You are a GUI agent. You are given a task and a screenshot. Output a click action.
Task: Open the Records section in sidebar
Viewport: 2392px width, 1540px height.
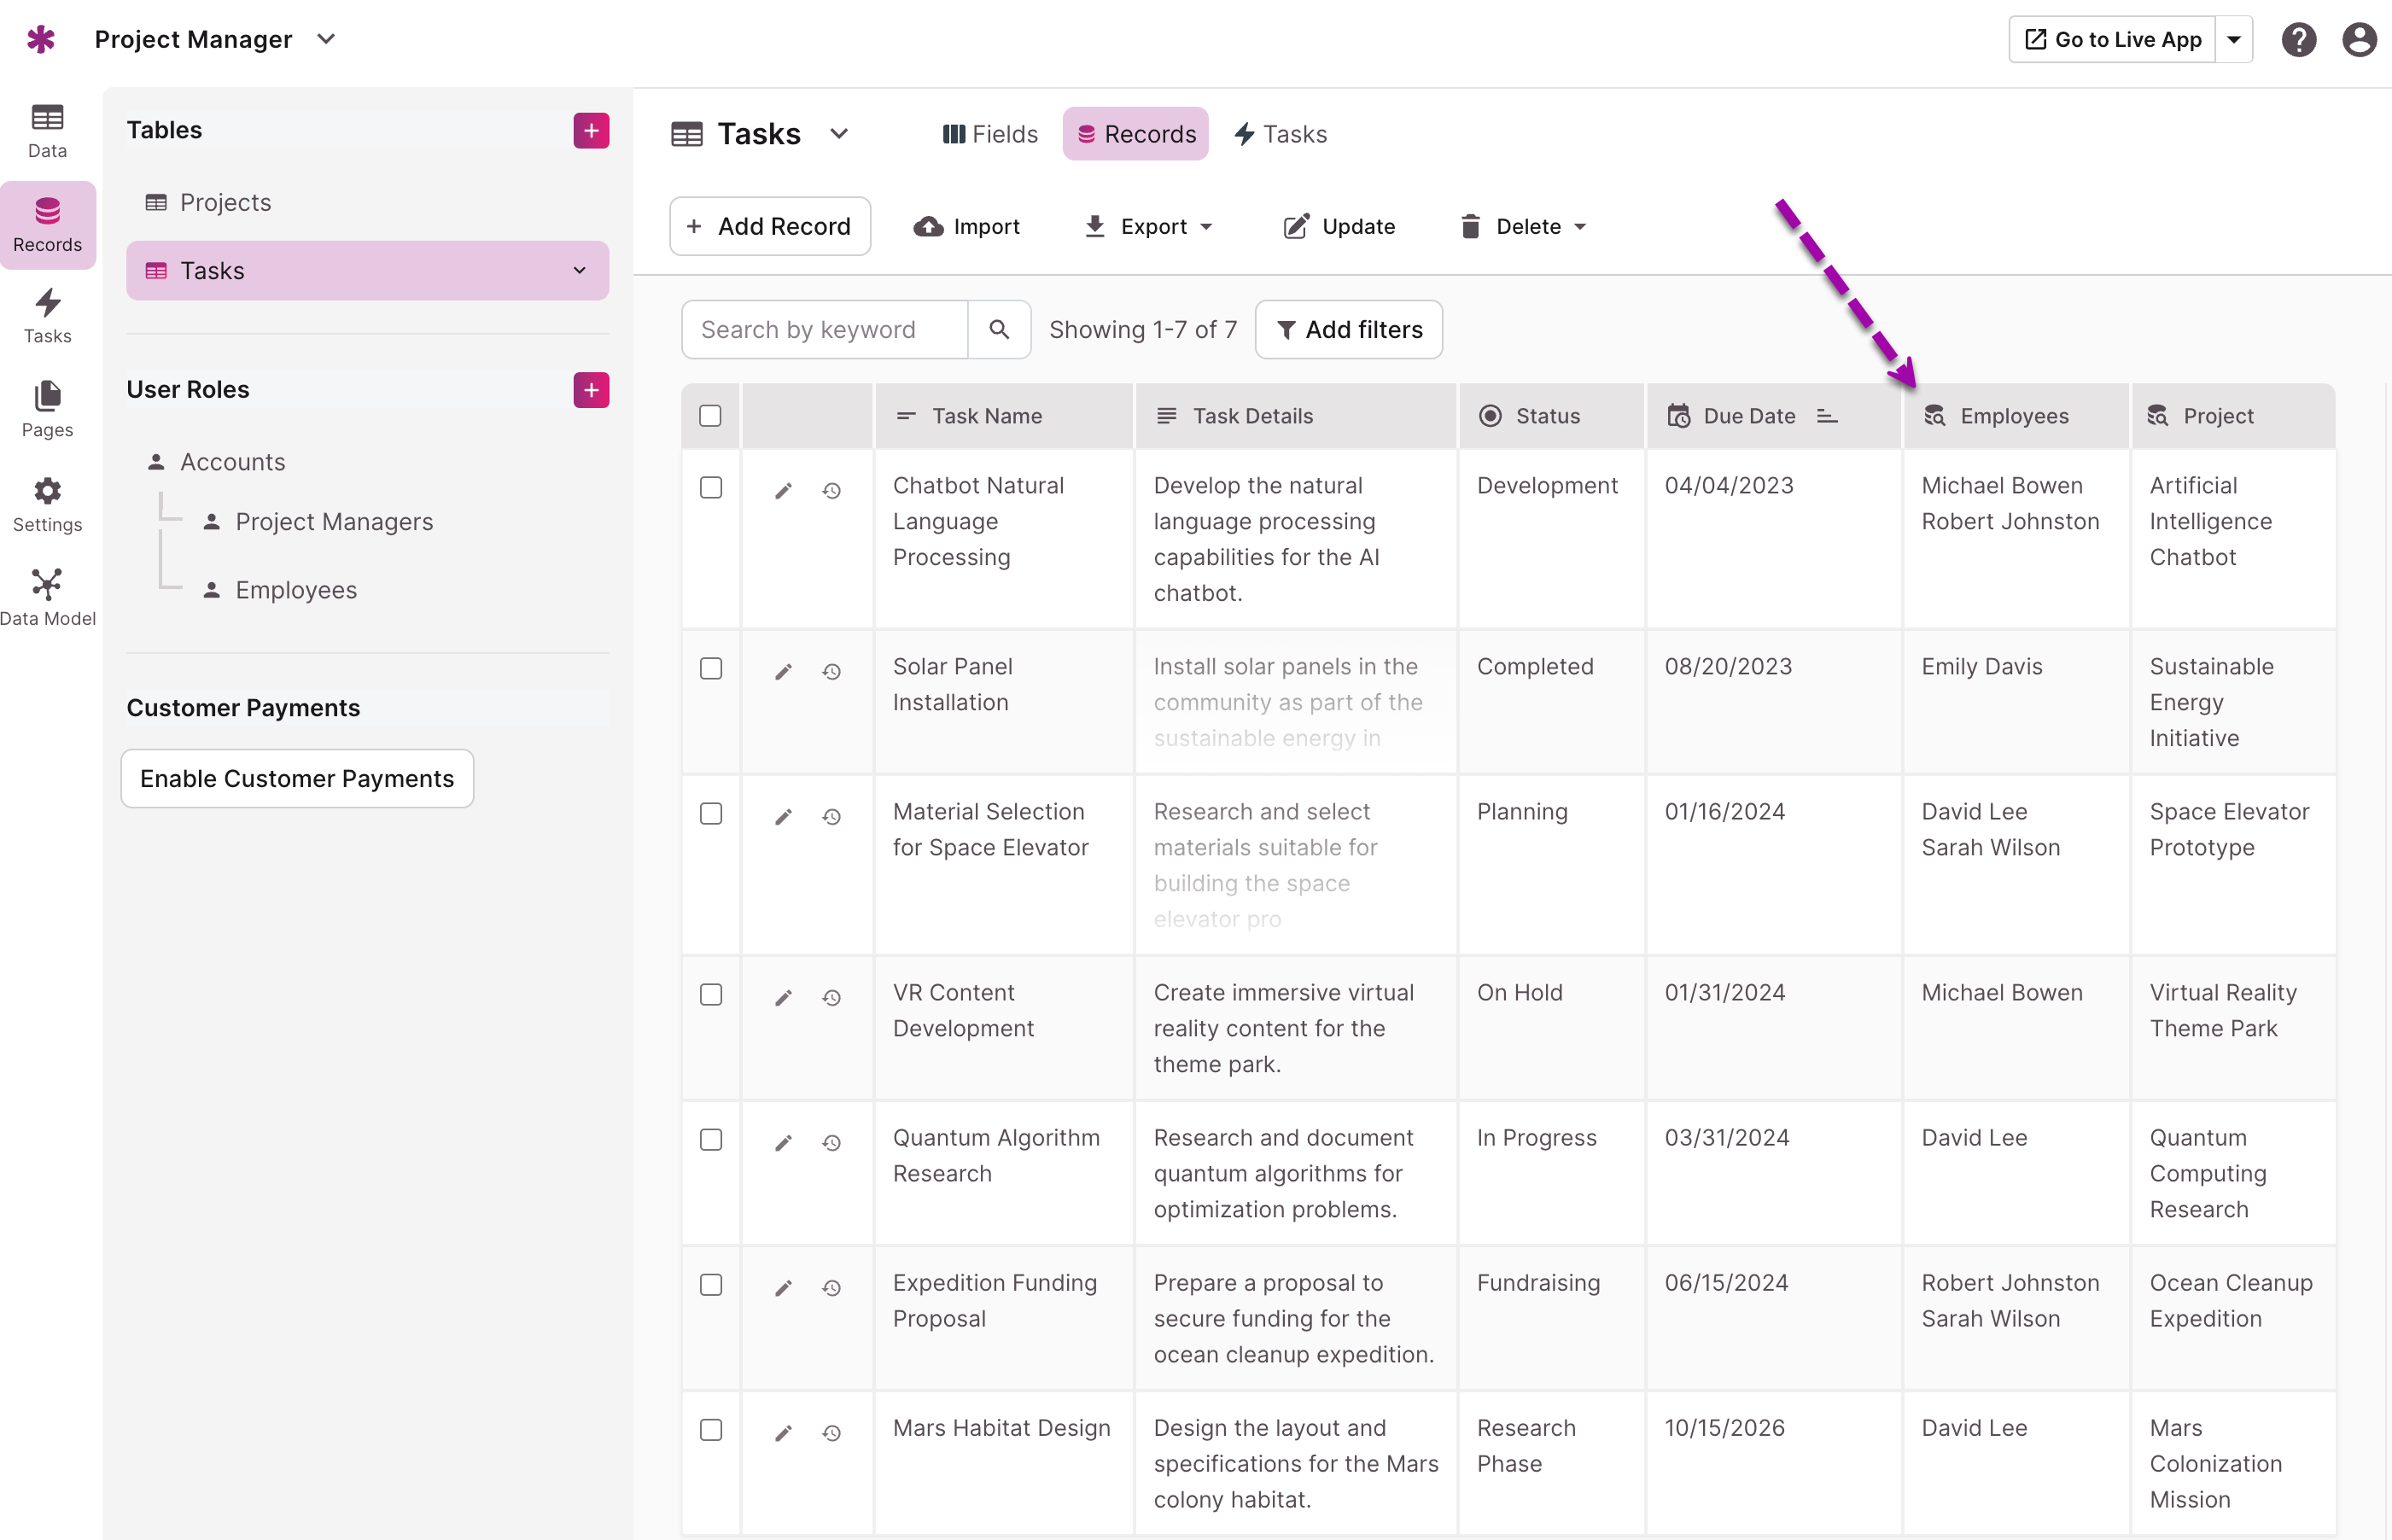tap(47, 225)
